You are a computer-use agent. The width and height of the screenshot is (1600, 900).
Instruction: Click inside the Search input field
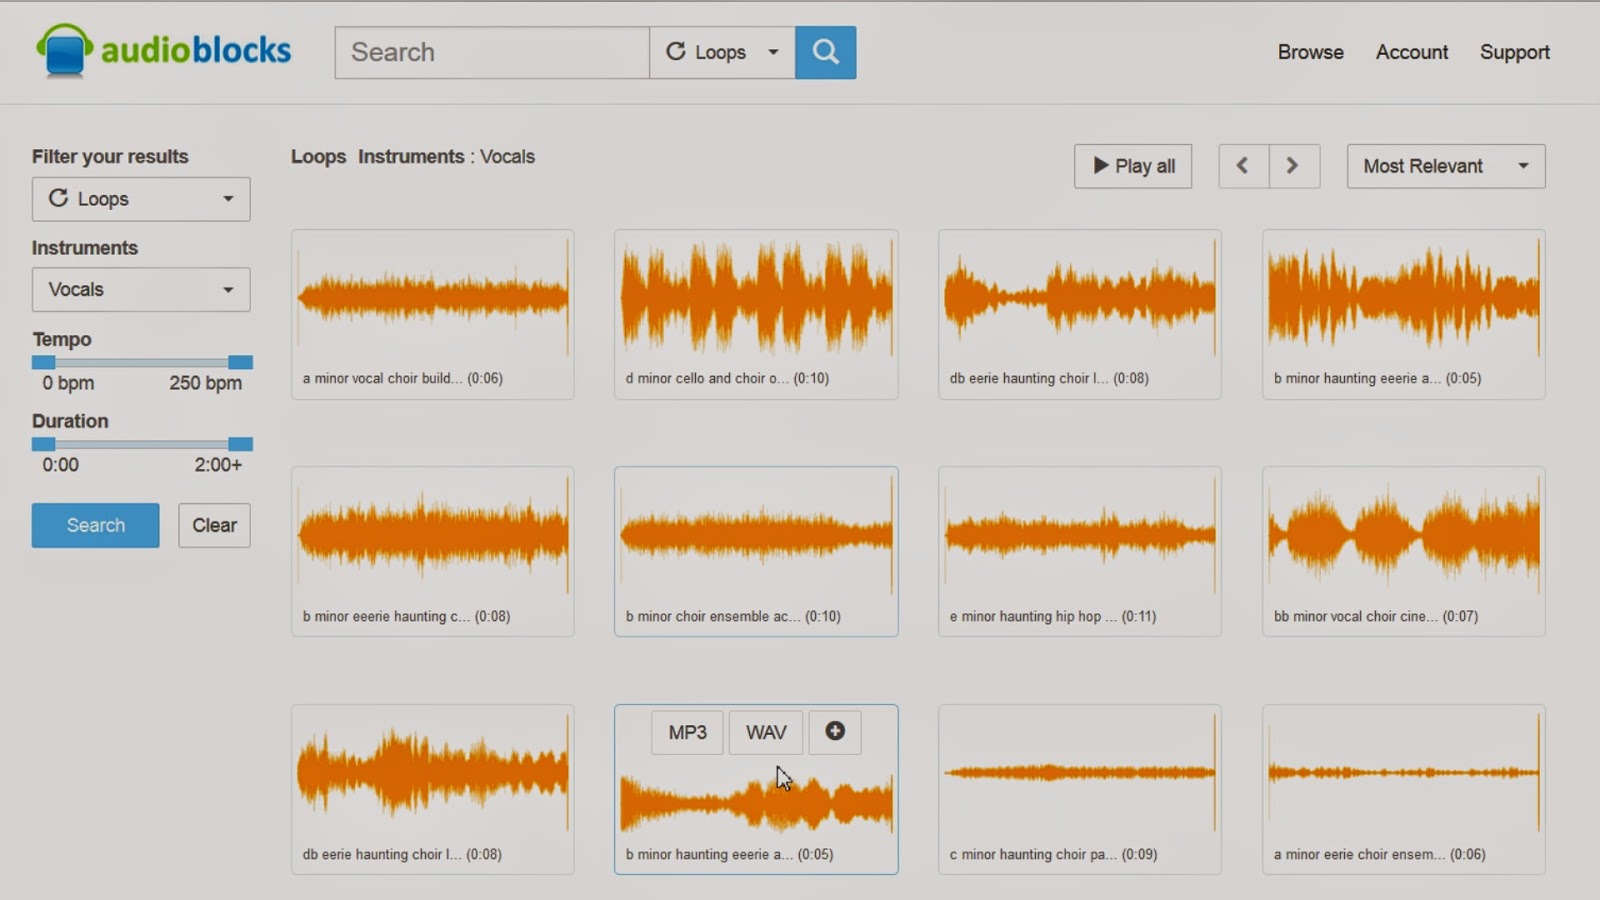click(492, 52)
